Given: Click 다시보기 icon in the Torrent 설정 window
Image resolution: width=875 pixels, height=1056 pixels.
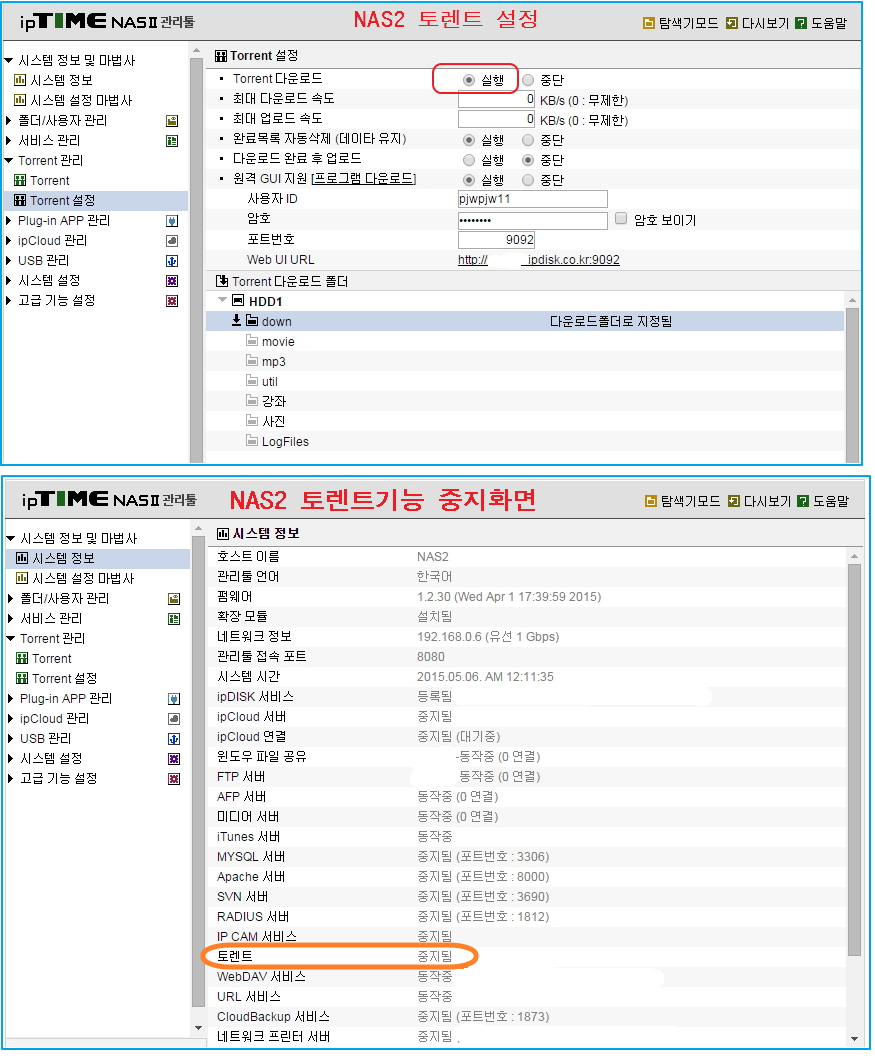Looking at the screenshot, I should (732, 24).
